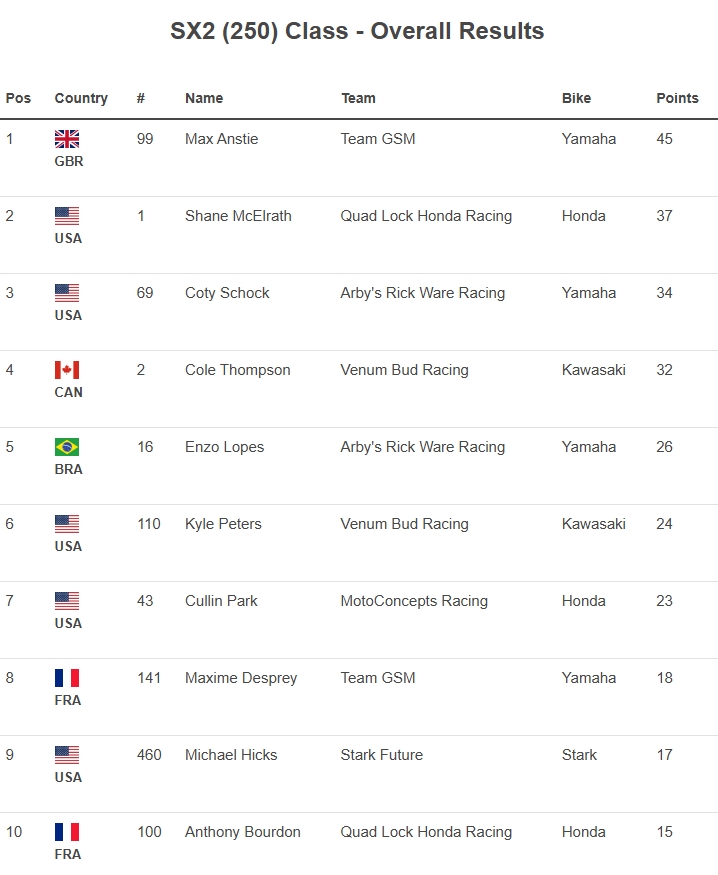Click the Brazilian flag beside Enzo Lopes
718x875 pixels.
(x=67, y=447)
